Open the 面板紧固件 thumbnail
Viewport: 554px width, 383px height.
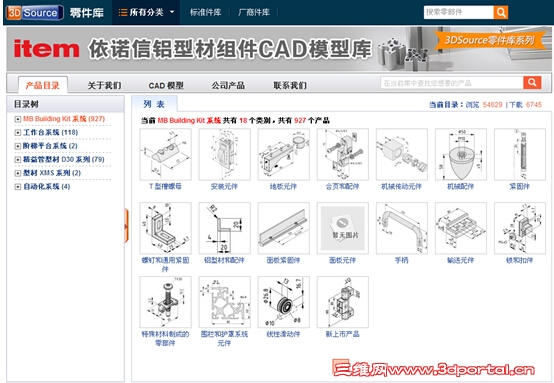(284, 228)
